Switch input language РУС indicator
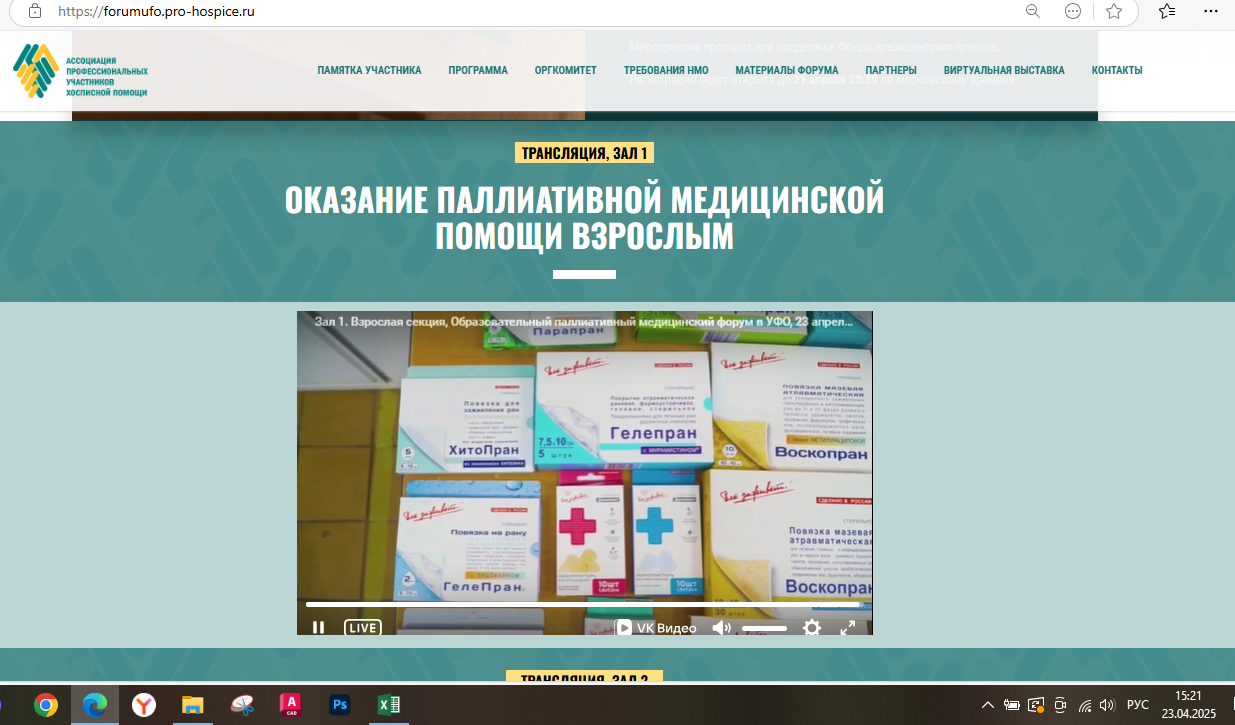 point(1138,705)
